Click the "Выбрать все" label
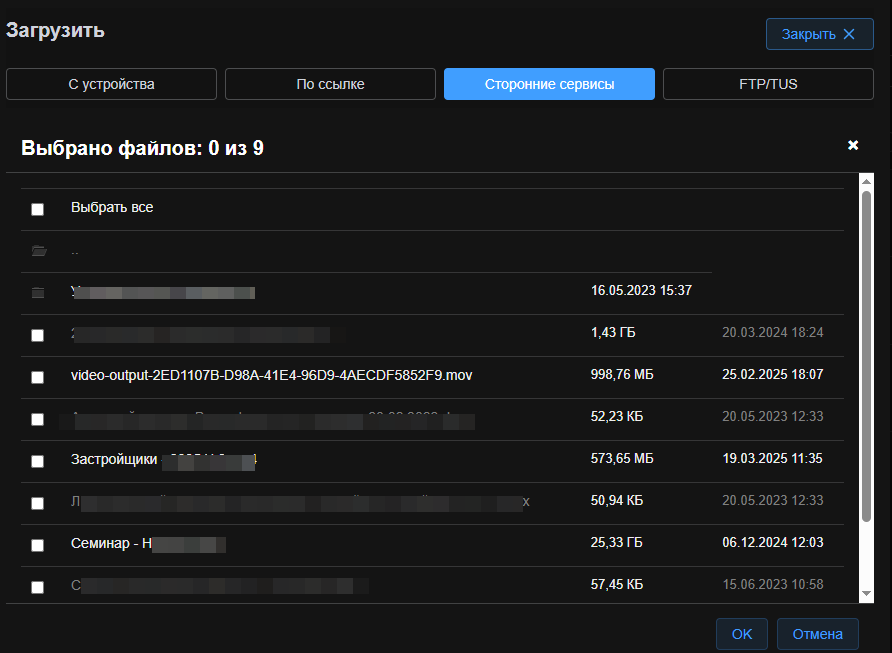 click(112, 207)
